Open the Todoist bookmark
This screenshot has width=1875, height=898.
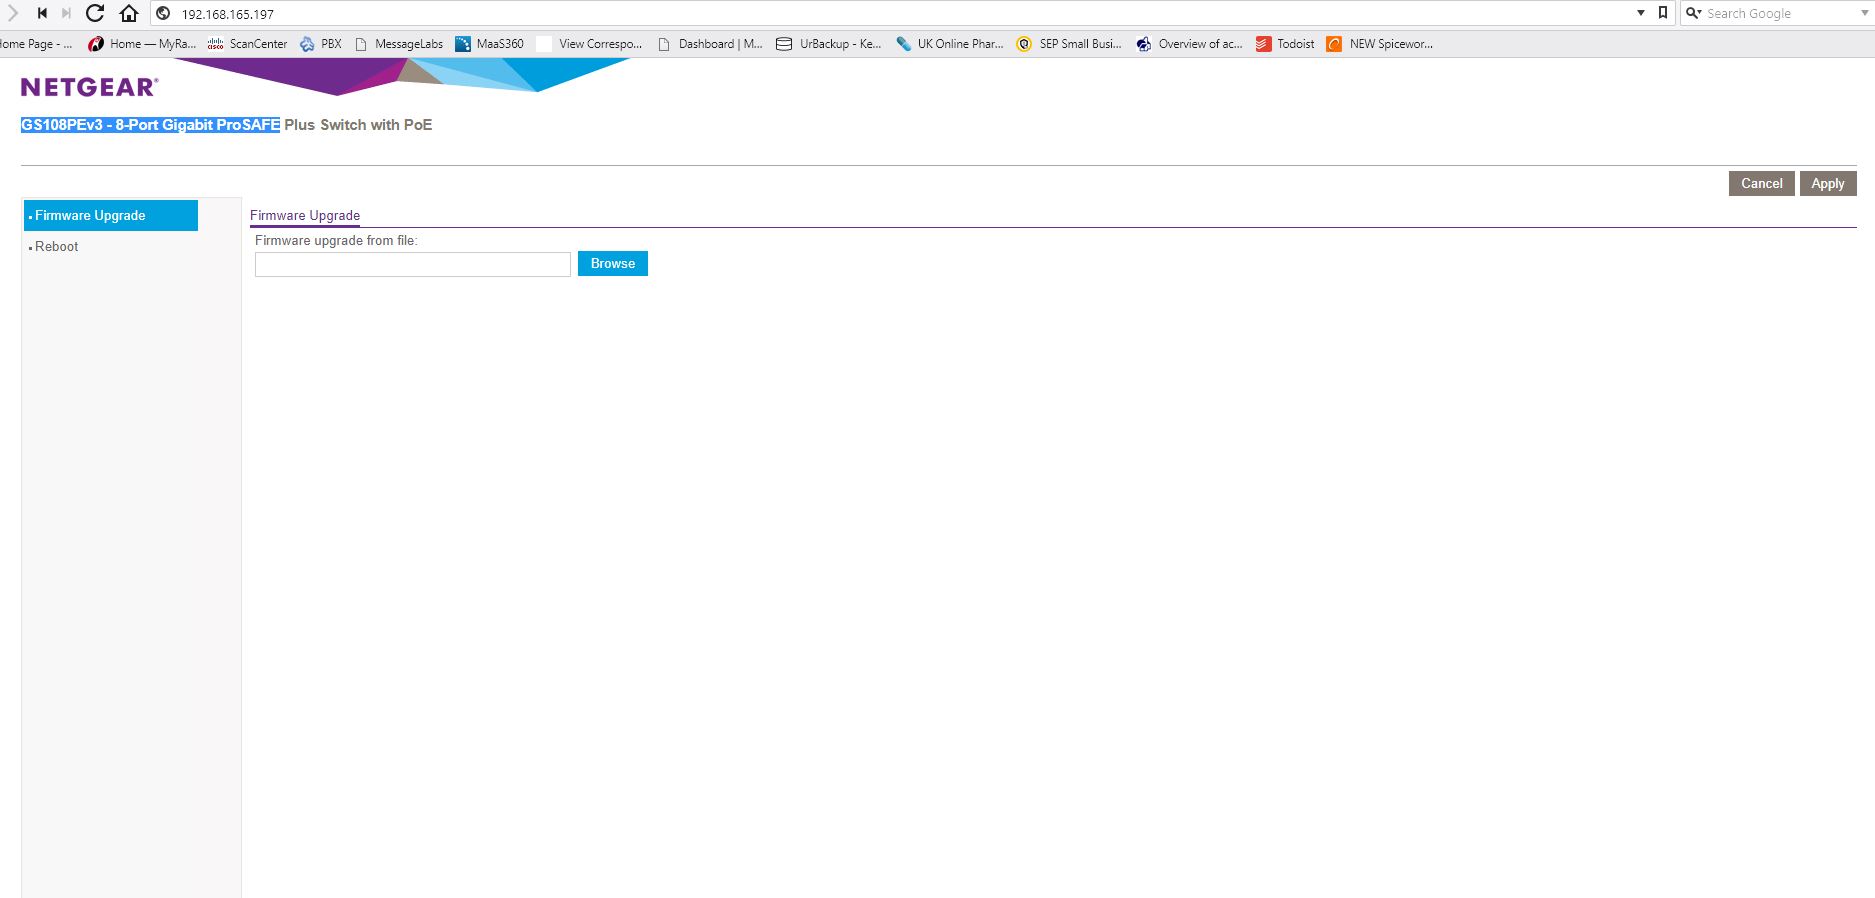(x=1285, y=44)
